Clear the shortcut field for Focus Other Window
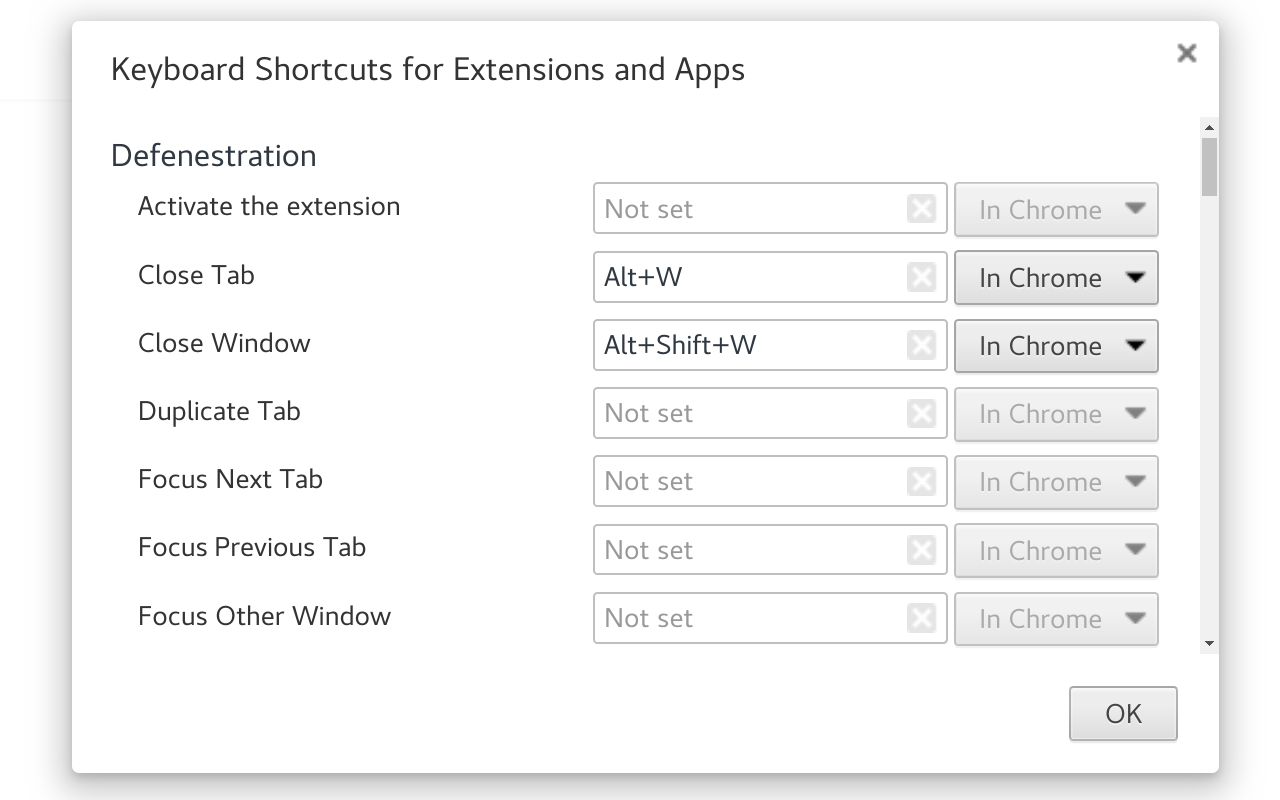Viewport: 1280px width, 800px height. [x=921, y=618]
